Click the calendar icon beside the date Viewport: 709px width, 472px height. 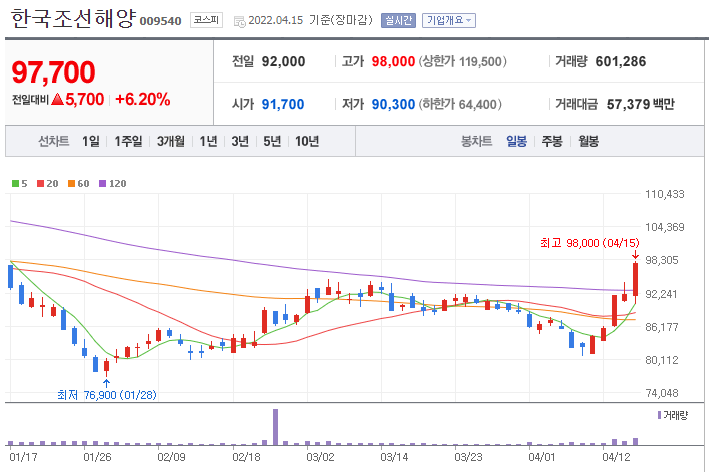(x=240, y=21)
